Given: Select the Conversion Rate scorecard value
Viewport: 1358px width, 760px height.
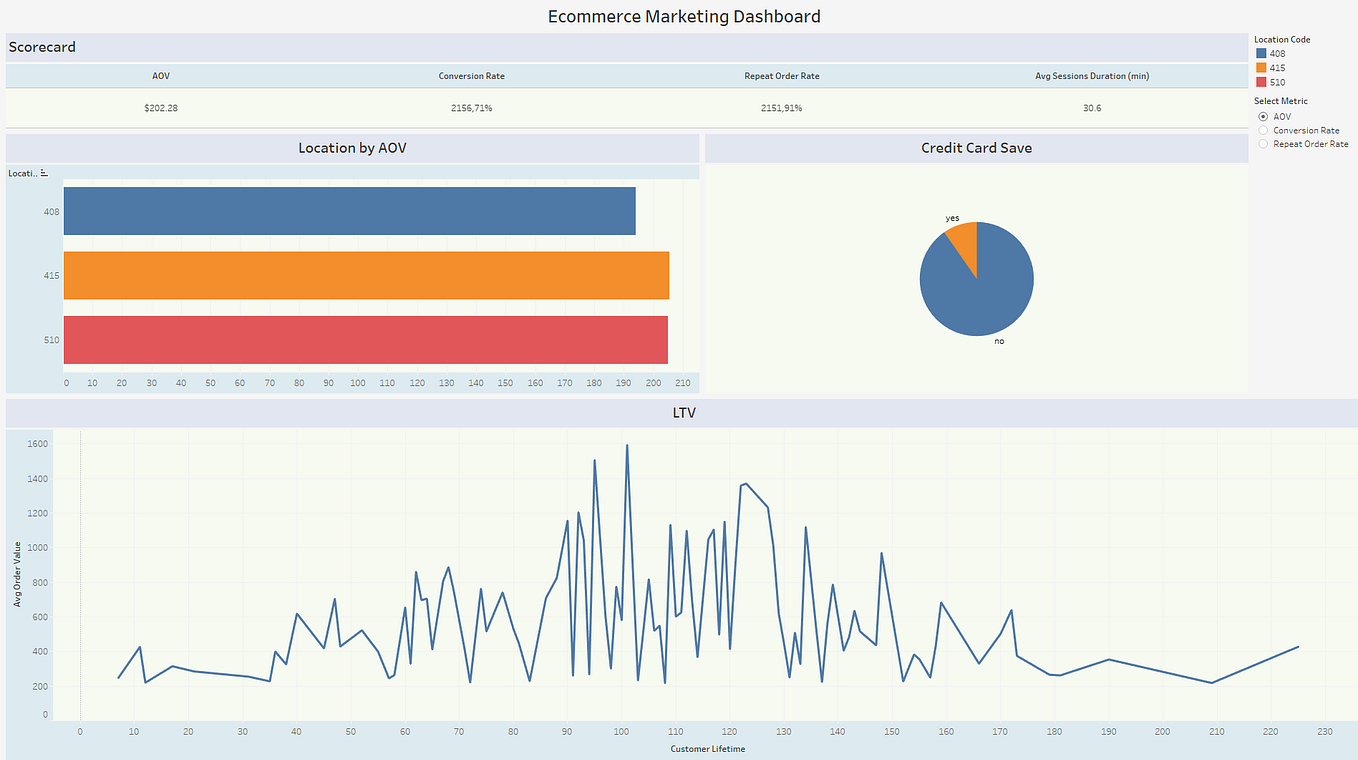Looking at the screenshot, I should click(x=470, y=107).
